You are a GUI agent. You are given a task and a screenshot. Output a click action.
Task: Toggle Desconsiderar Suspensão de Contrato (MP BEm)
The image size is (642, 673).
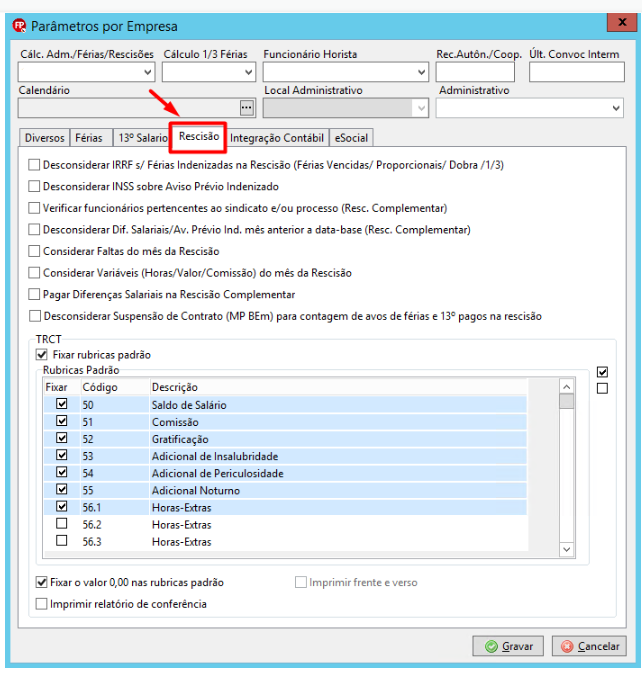click(35, 316)
